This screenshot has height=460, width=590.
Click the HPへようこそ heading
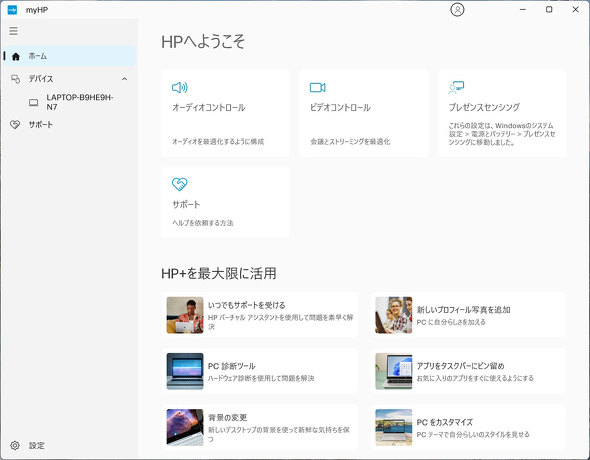[x=203, y=41]
